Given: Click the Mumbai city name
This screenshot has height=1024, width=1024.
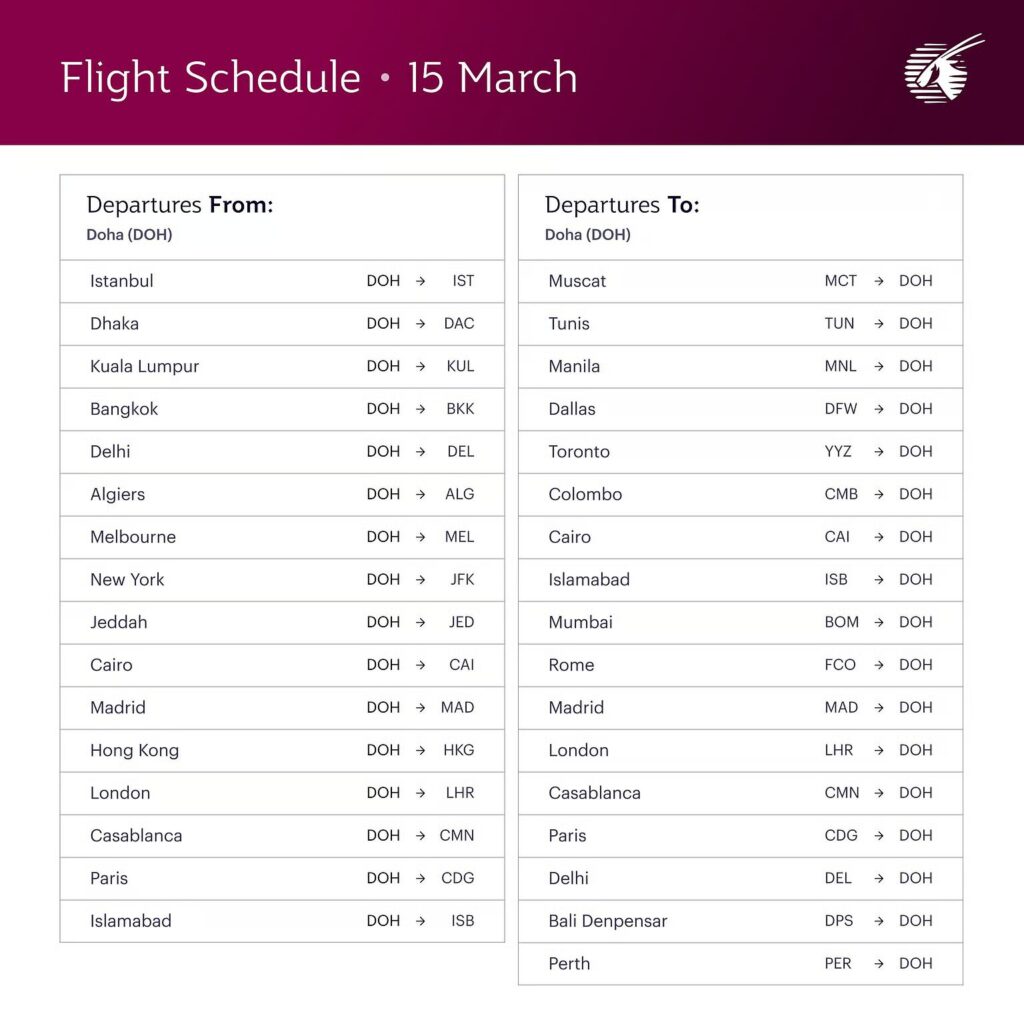Looking at the screenshot, I should click(580, 622).
